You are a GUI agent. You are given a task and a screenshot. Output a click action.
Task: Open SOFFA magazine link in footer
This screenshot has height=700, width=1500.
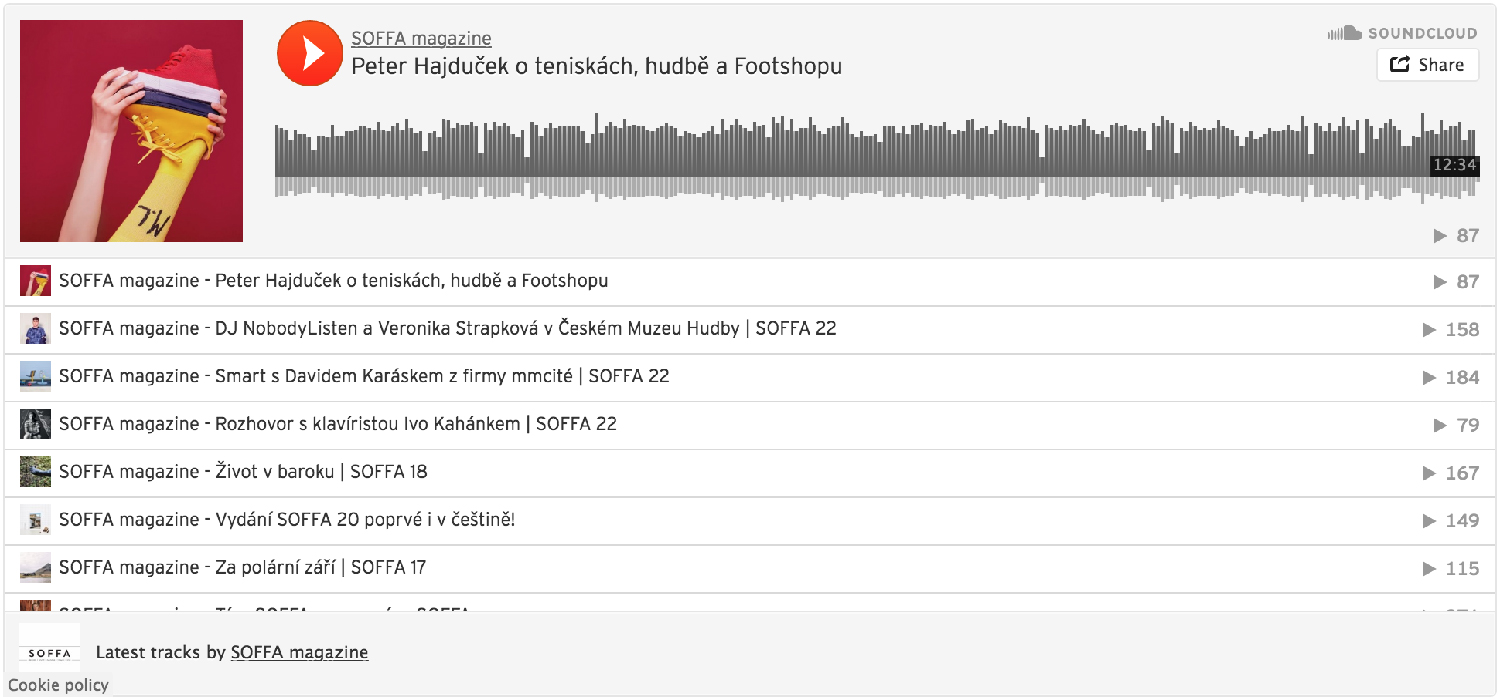(299, 652)
